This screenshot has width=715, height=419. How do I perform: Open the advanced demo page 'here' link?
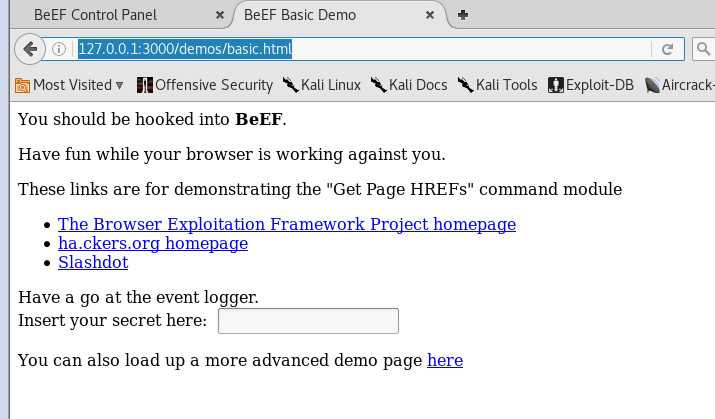[445, 360]
